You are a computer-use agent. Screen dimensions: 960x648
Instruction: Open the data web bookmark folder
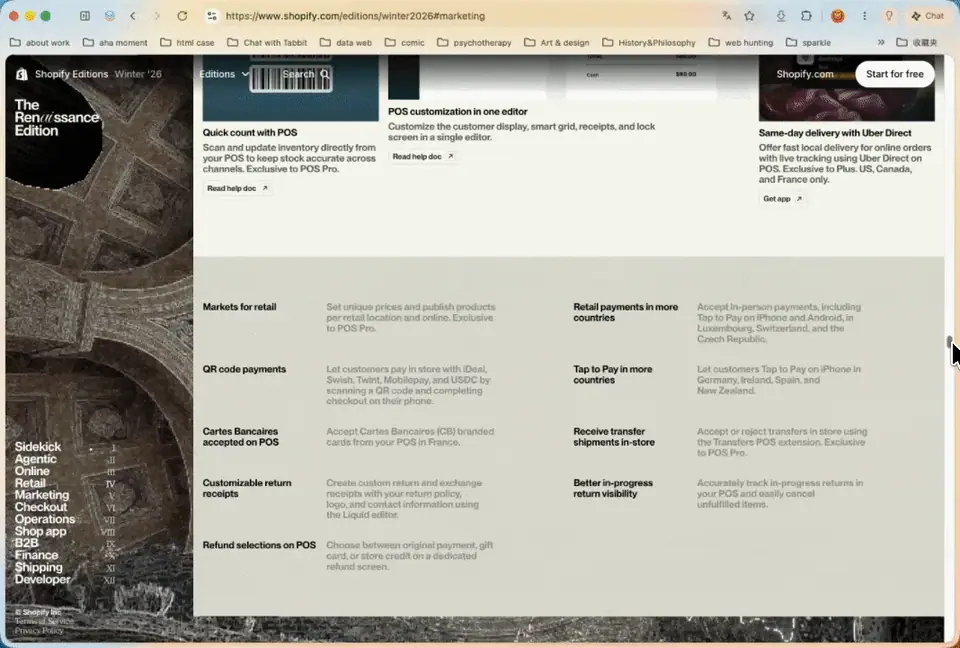tap(346, 42)
